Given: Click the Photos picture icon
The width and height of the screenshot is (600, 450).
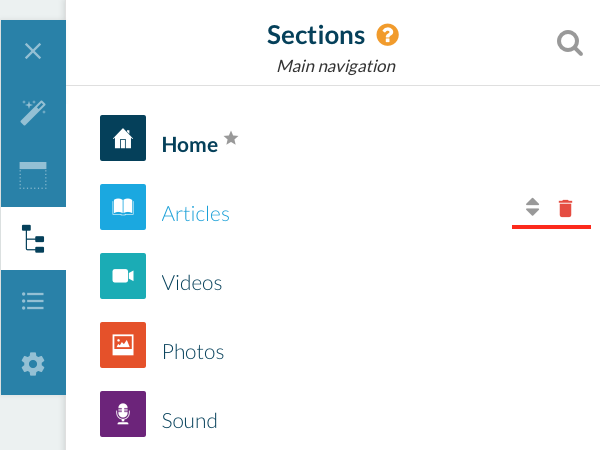Looking at the screenshot, I should coord(123,345).
